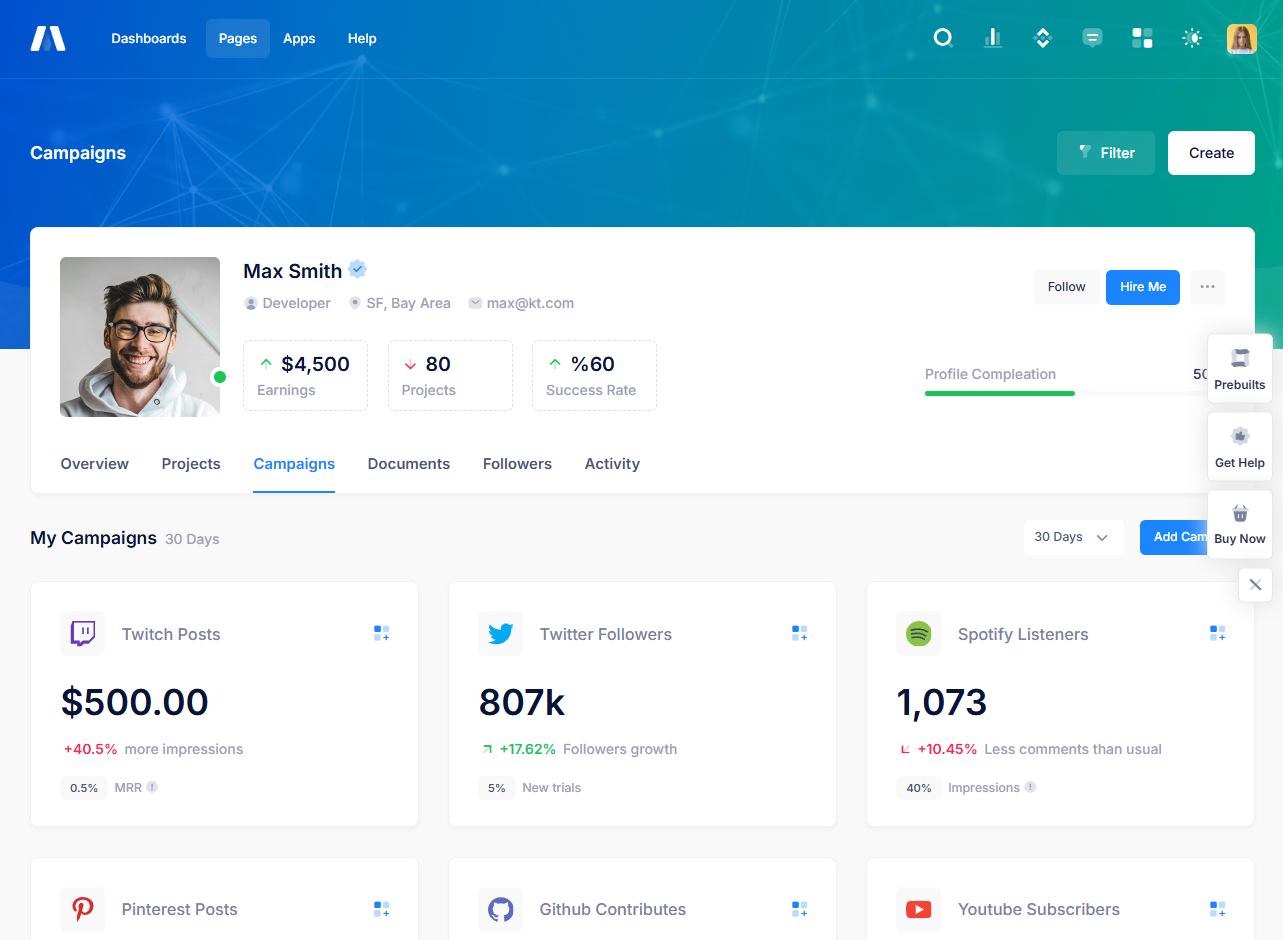Click Twitter bird icon on Followers card
The height and width of the screenshot is (940, 1283).
pos(501,634)
